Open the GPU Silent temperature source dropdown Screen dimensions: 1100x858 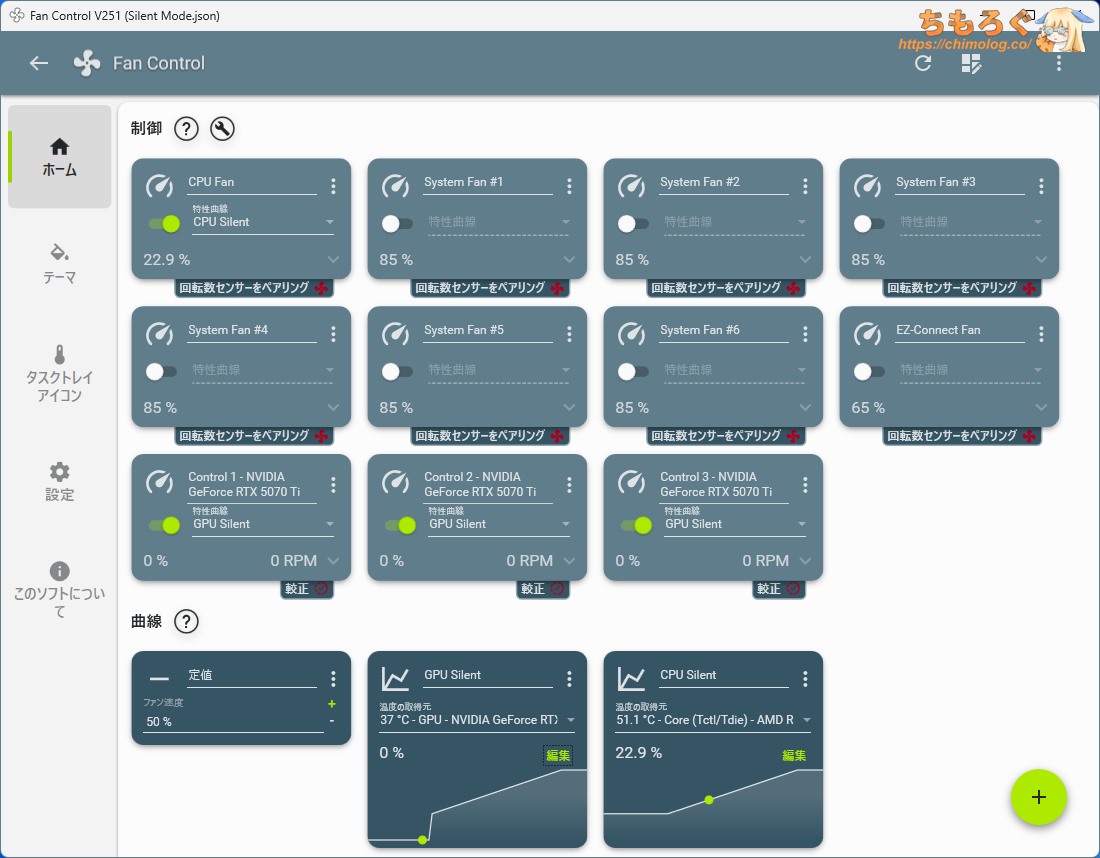[477, 720]
